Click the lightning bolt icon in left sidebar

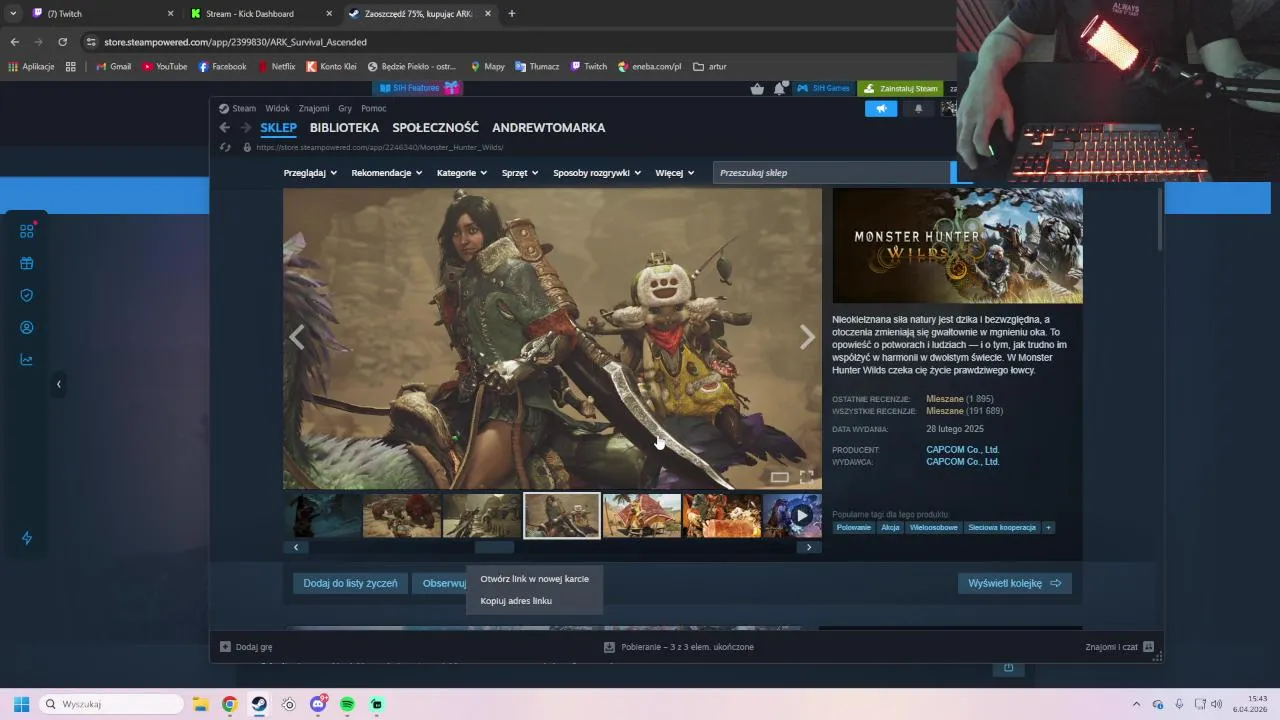click(27, 538)
